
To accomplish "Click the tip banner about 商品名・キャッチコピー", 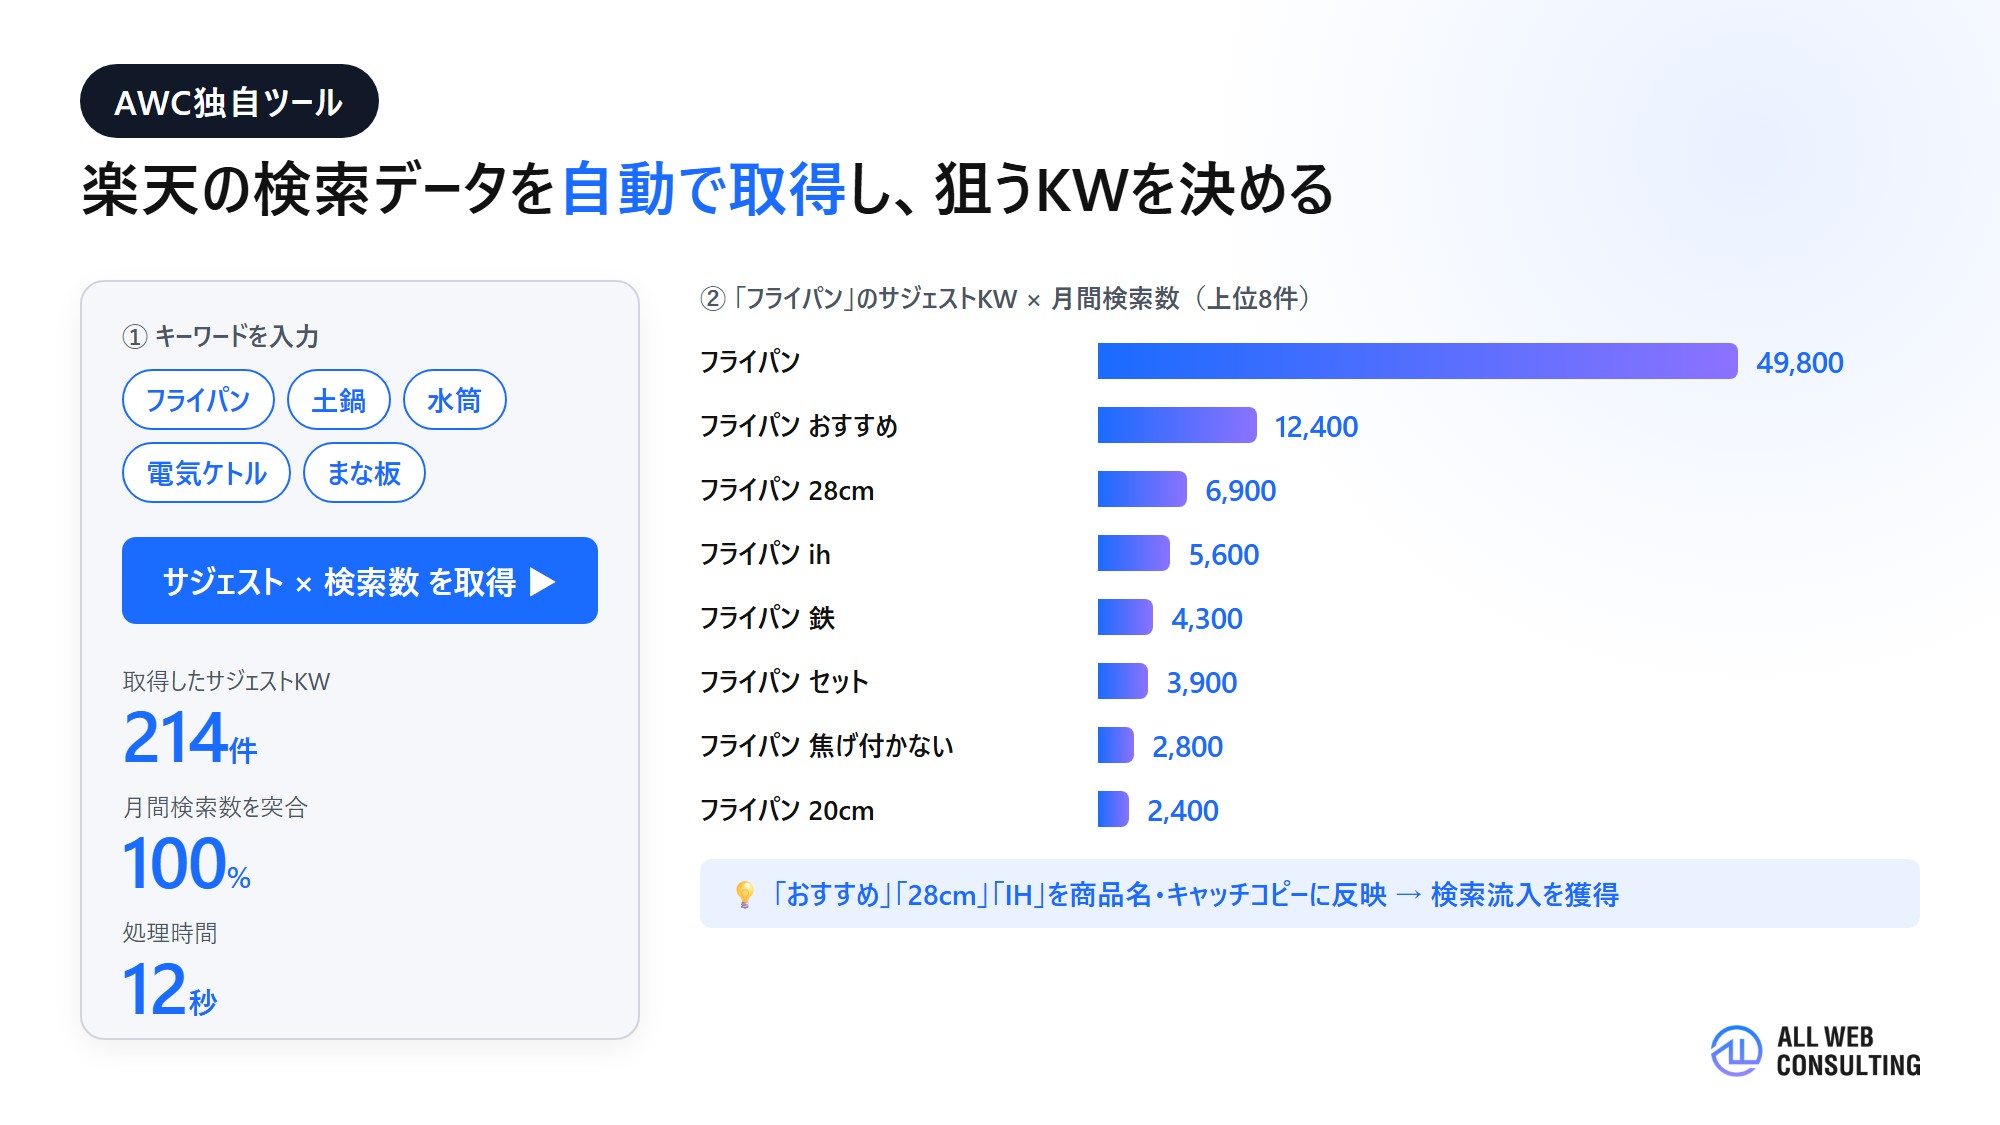I will pyautogui.click(x=1310, y=893).
